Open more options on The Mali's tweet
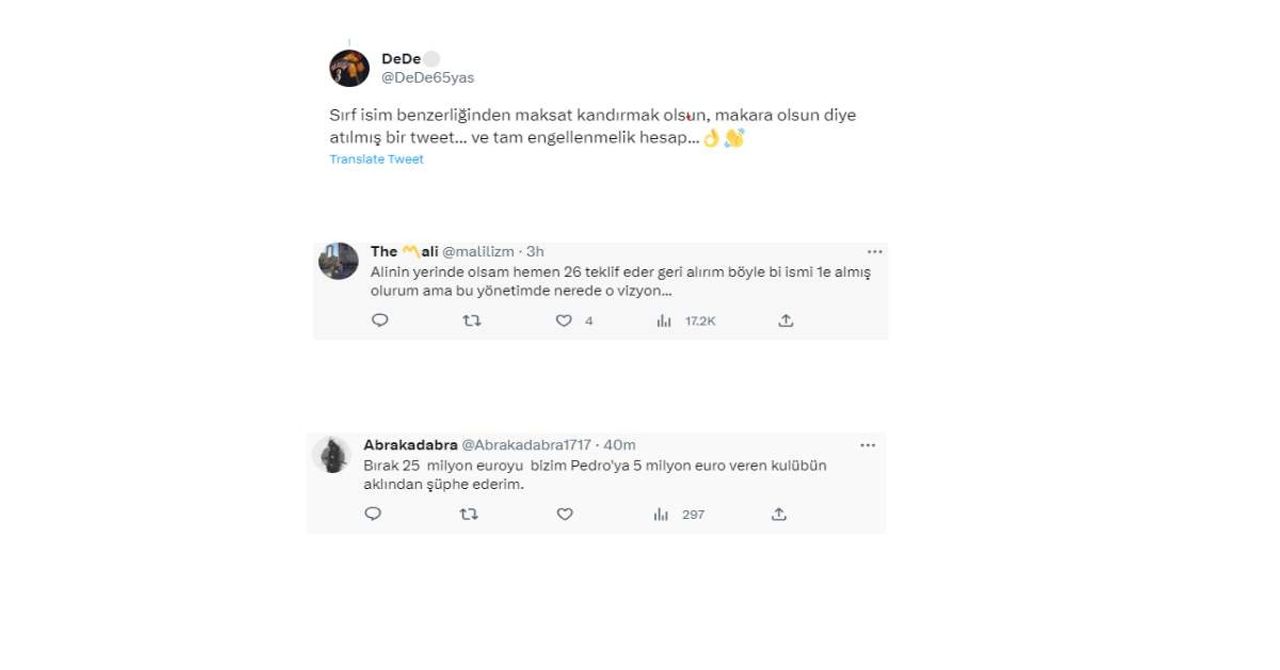The width and height of the screenshot is (1280, 670). pyautogui.click(x=875, y=252)
